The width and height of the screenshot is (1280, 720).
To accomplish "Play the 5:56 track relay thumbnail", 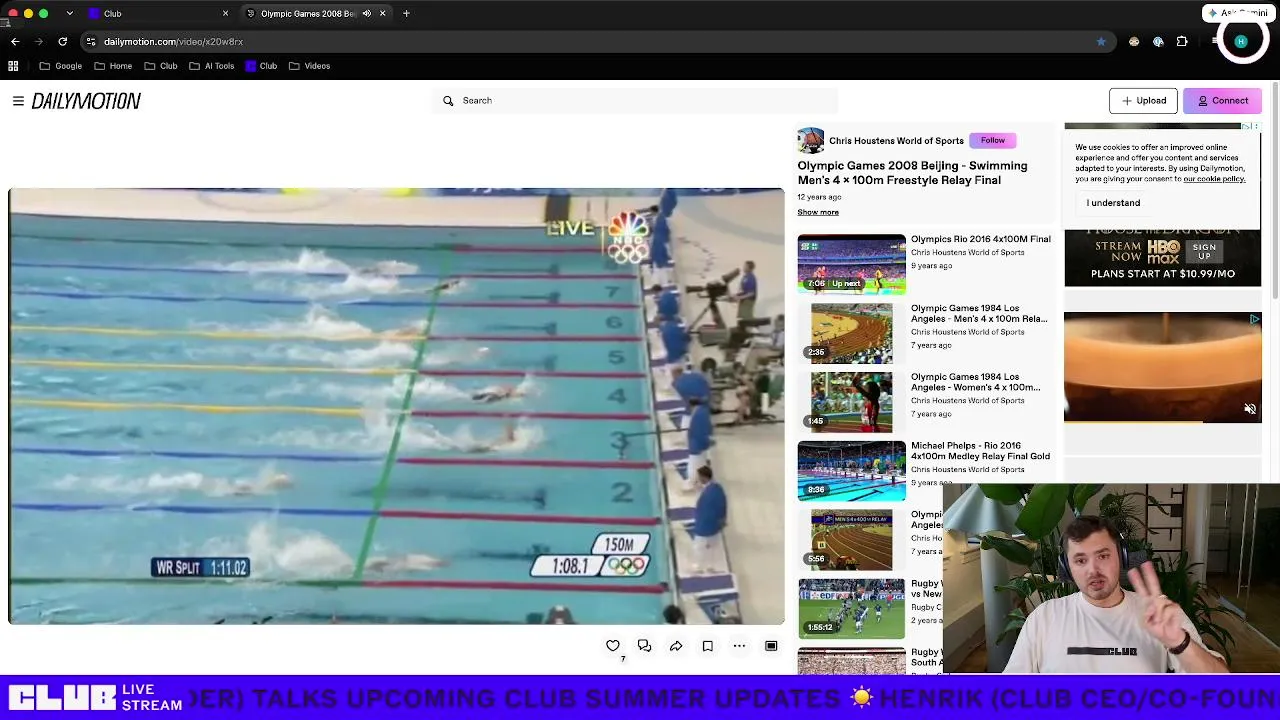I will click(851, 540).
